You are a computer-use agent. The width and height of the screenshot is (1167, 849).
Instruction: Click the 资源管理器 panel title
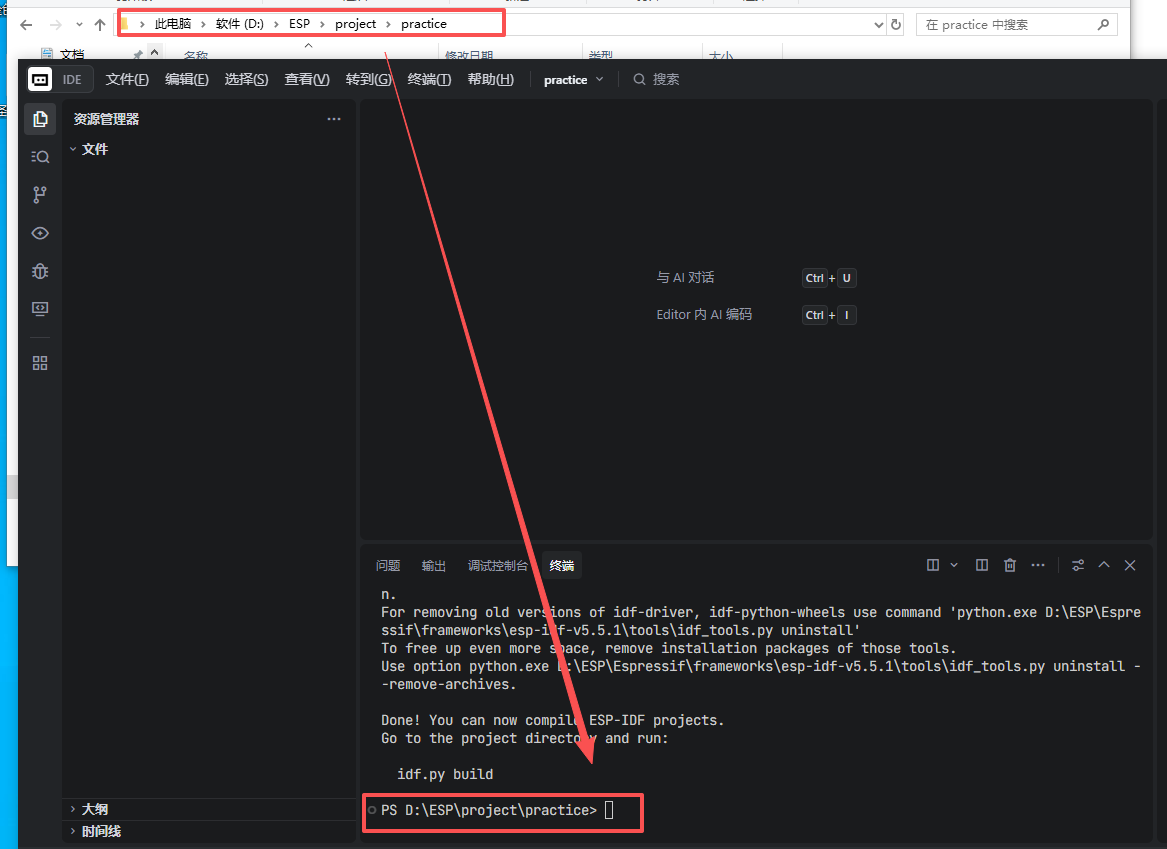coord(106,119)
